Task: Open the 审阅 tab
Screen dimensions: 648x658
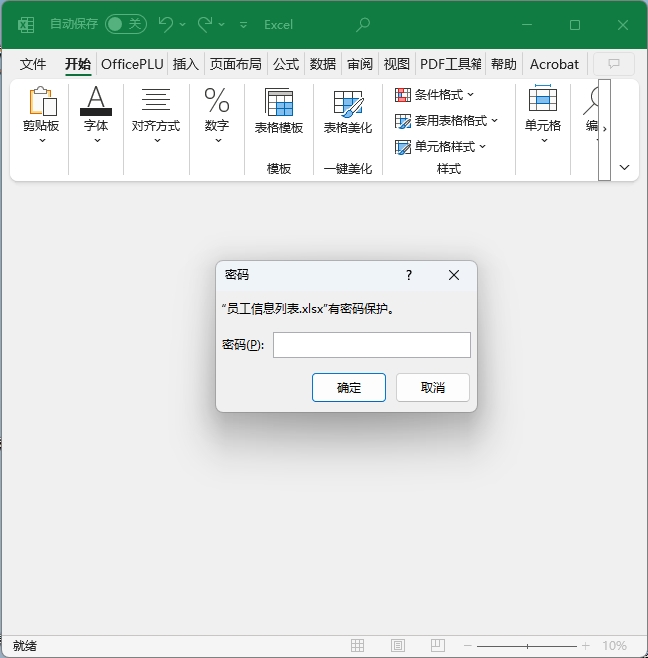Action: (360, 64)
